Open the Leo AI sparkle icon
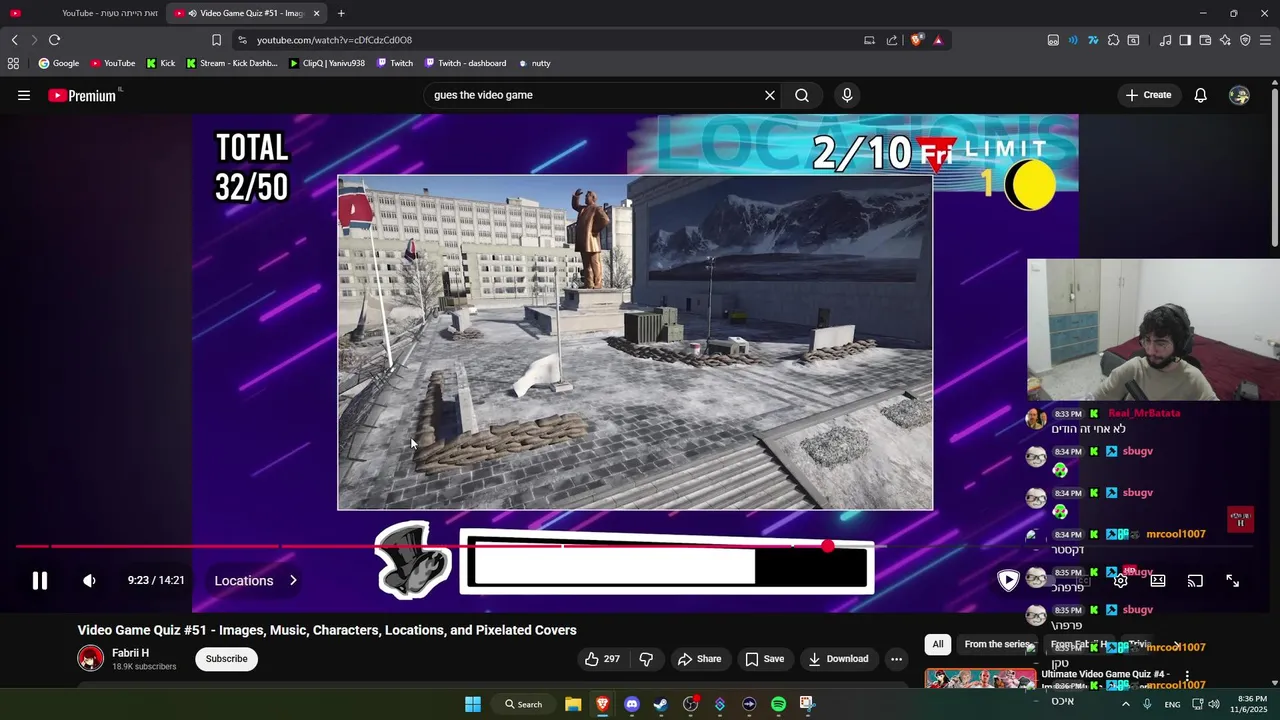1280x720 pixels. click(x=1225, y=40)
